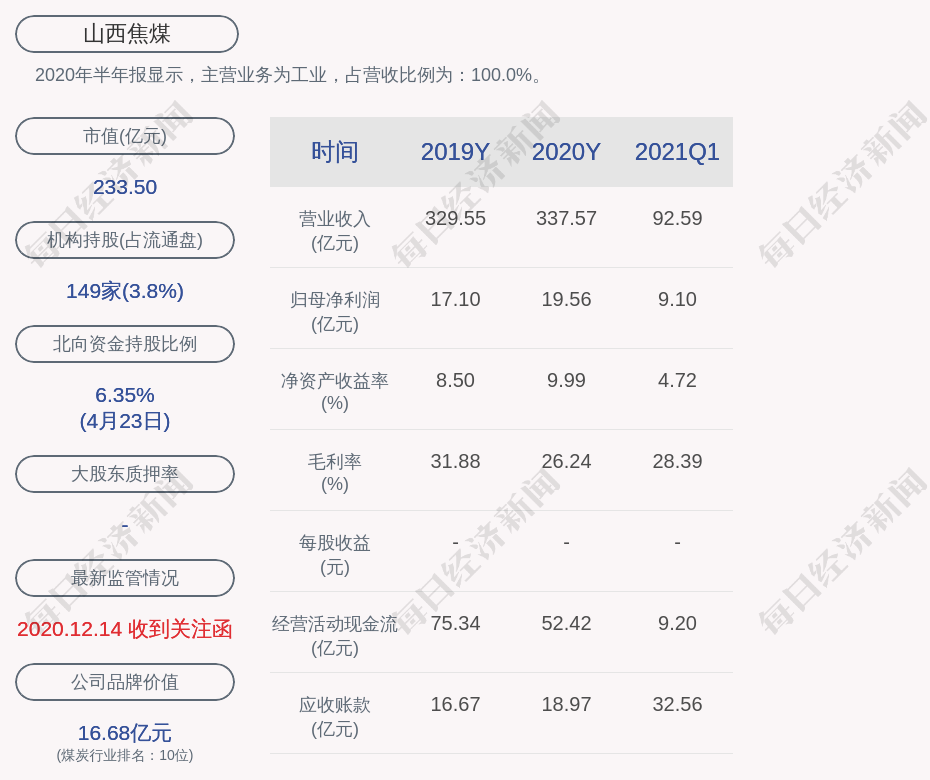Select the ROE value 8.50
This screenshot has height=780, width=930.
pos(456,380)
